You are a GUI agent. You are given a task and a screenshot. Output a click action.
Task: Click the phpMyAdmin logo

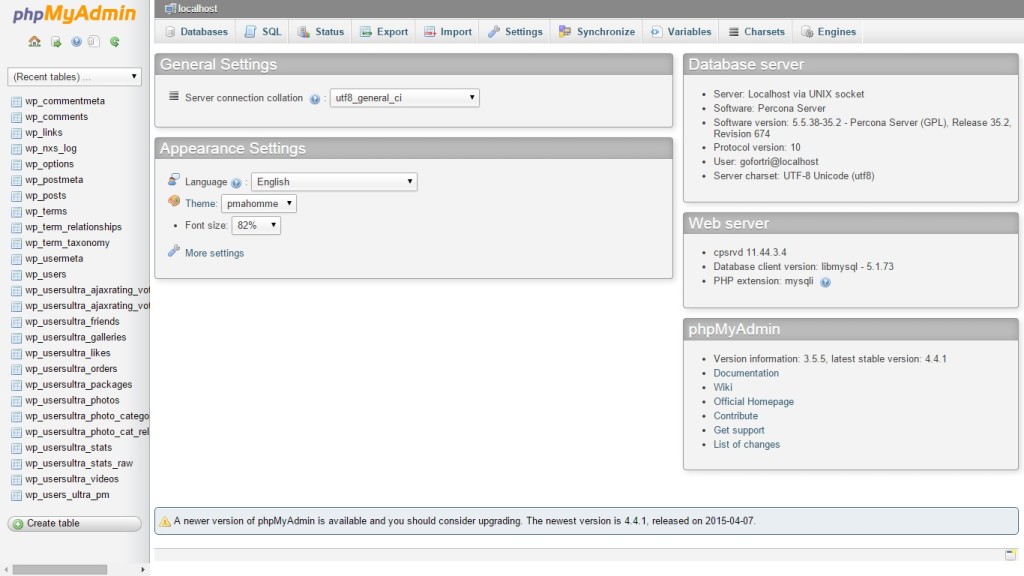click(x=74, y=14)
